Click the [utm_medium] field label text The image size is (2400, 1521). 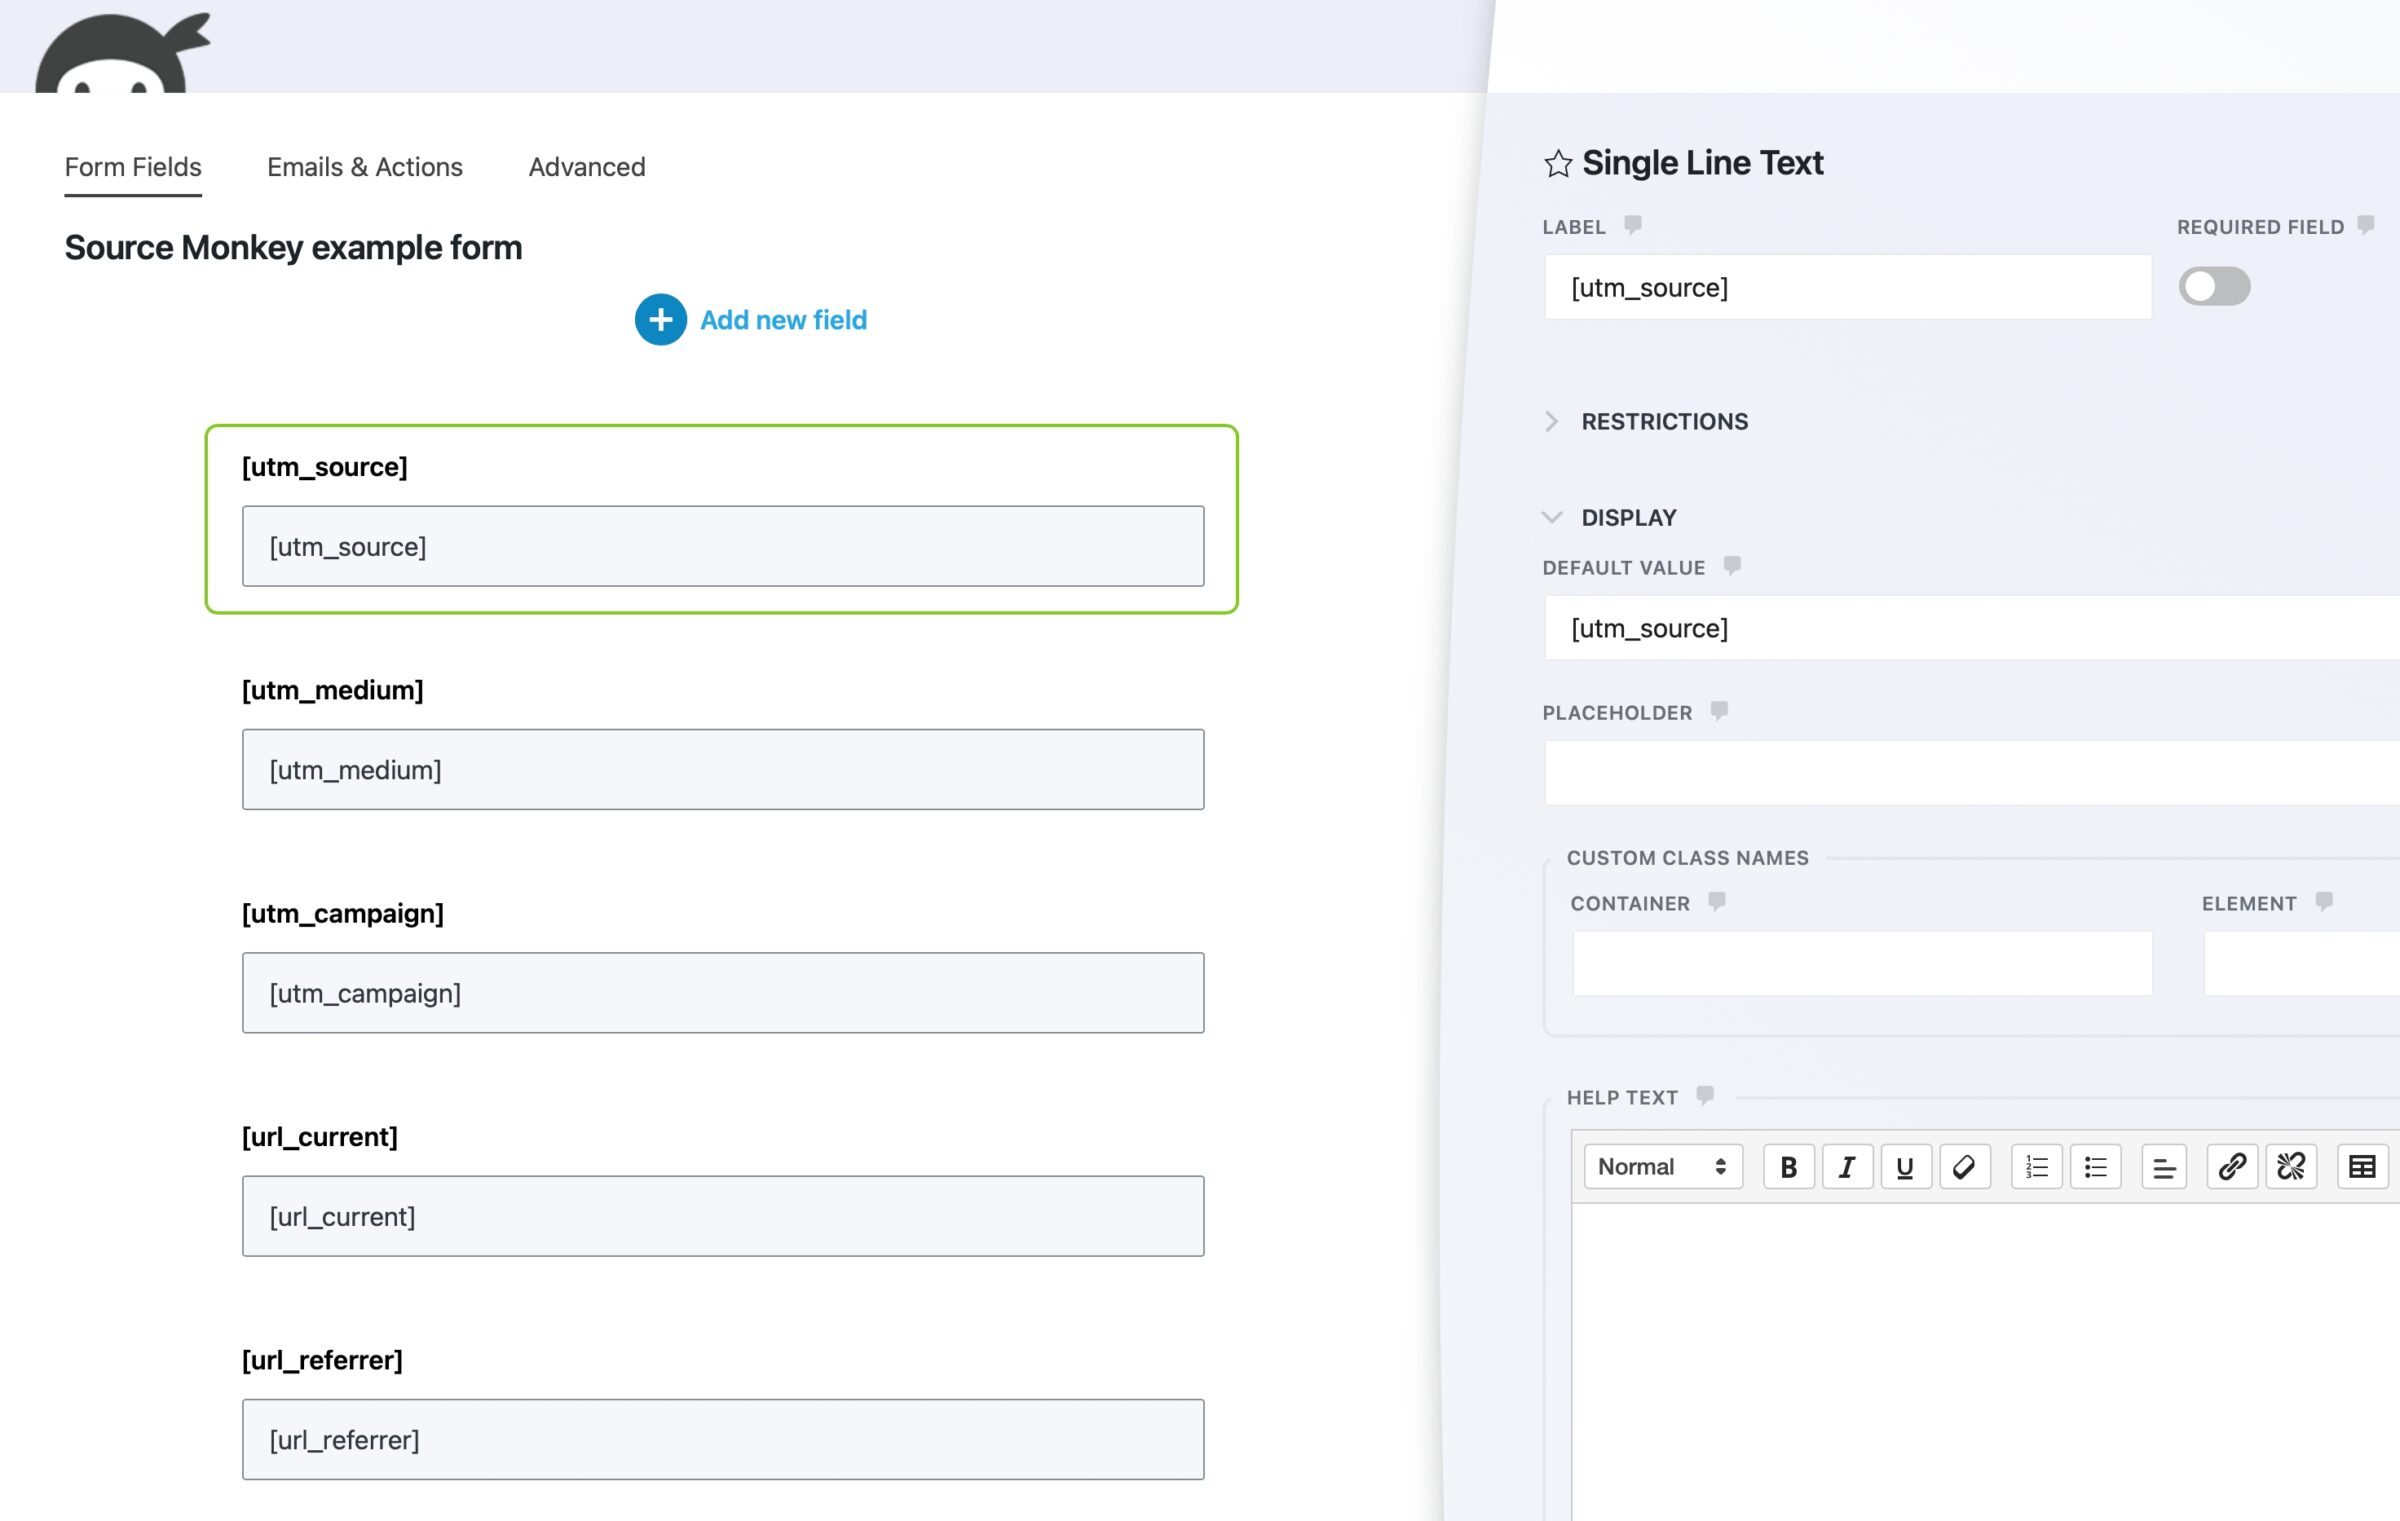tap(333, 690)
